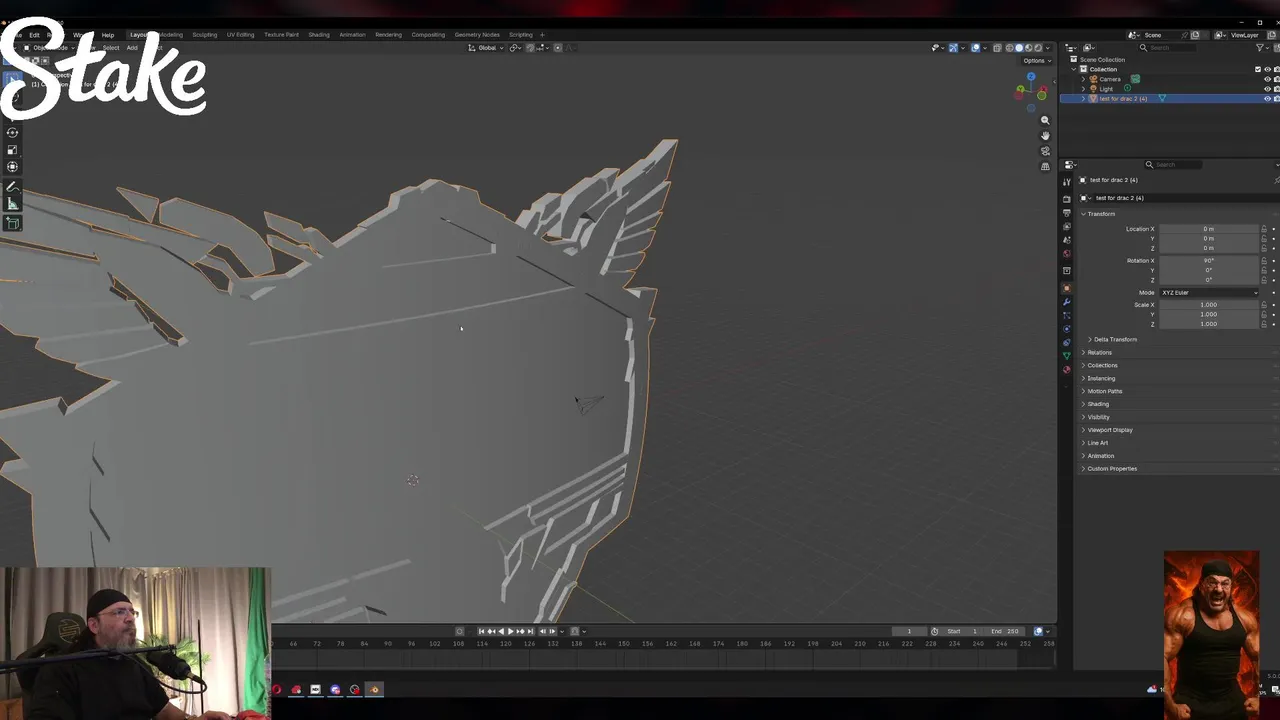Switch perspective/orthographic grid icon
The width and height of the screenshot is (1280, 720).
pyautogui.click(x=1045, y=166)
